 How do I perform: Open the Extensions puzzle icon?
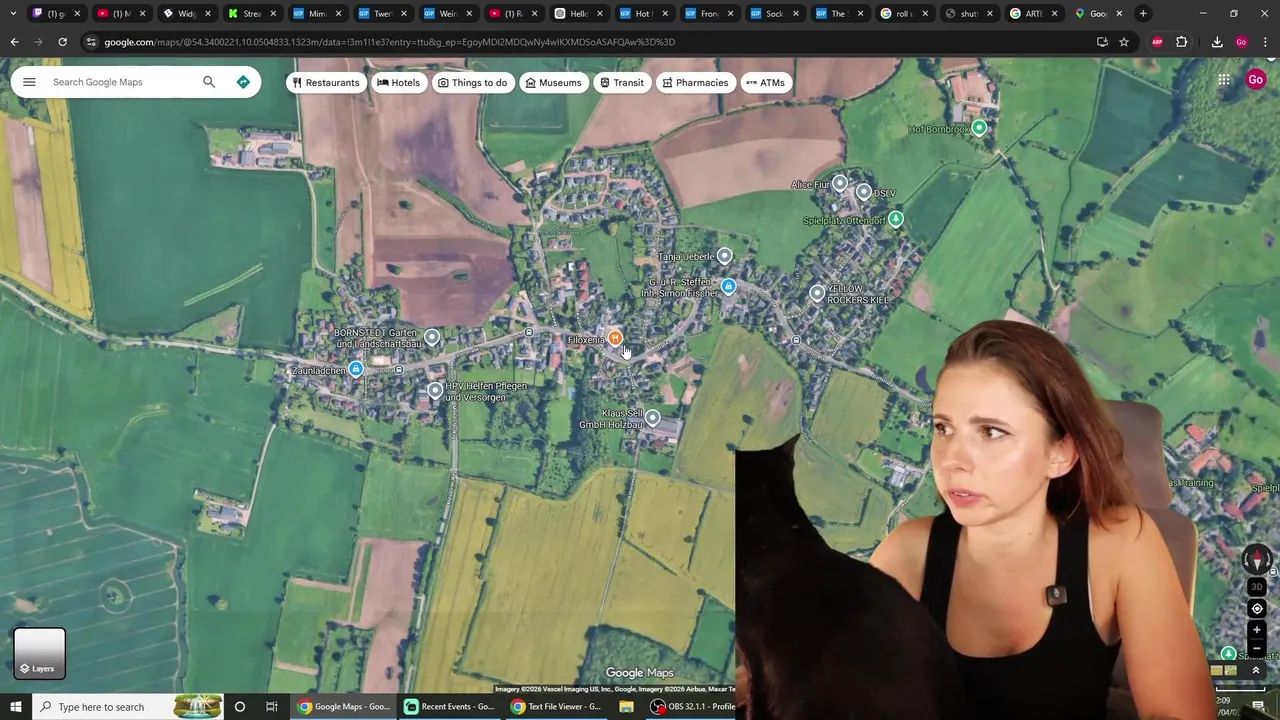click(x=1182, y=42)
